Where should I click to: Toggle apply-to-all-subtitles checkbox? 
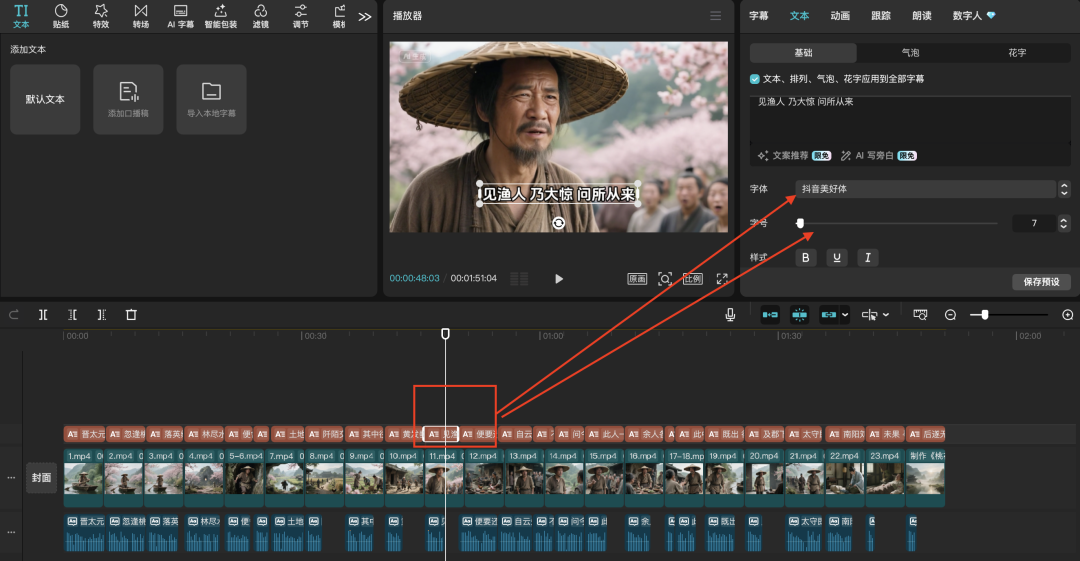point(755,79)
